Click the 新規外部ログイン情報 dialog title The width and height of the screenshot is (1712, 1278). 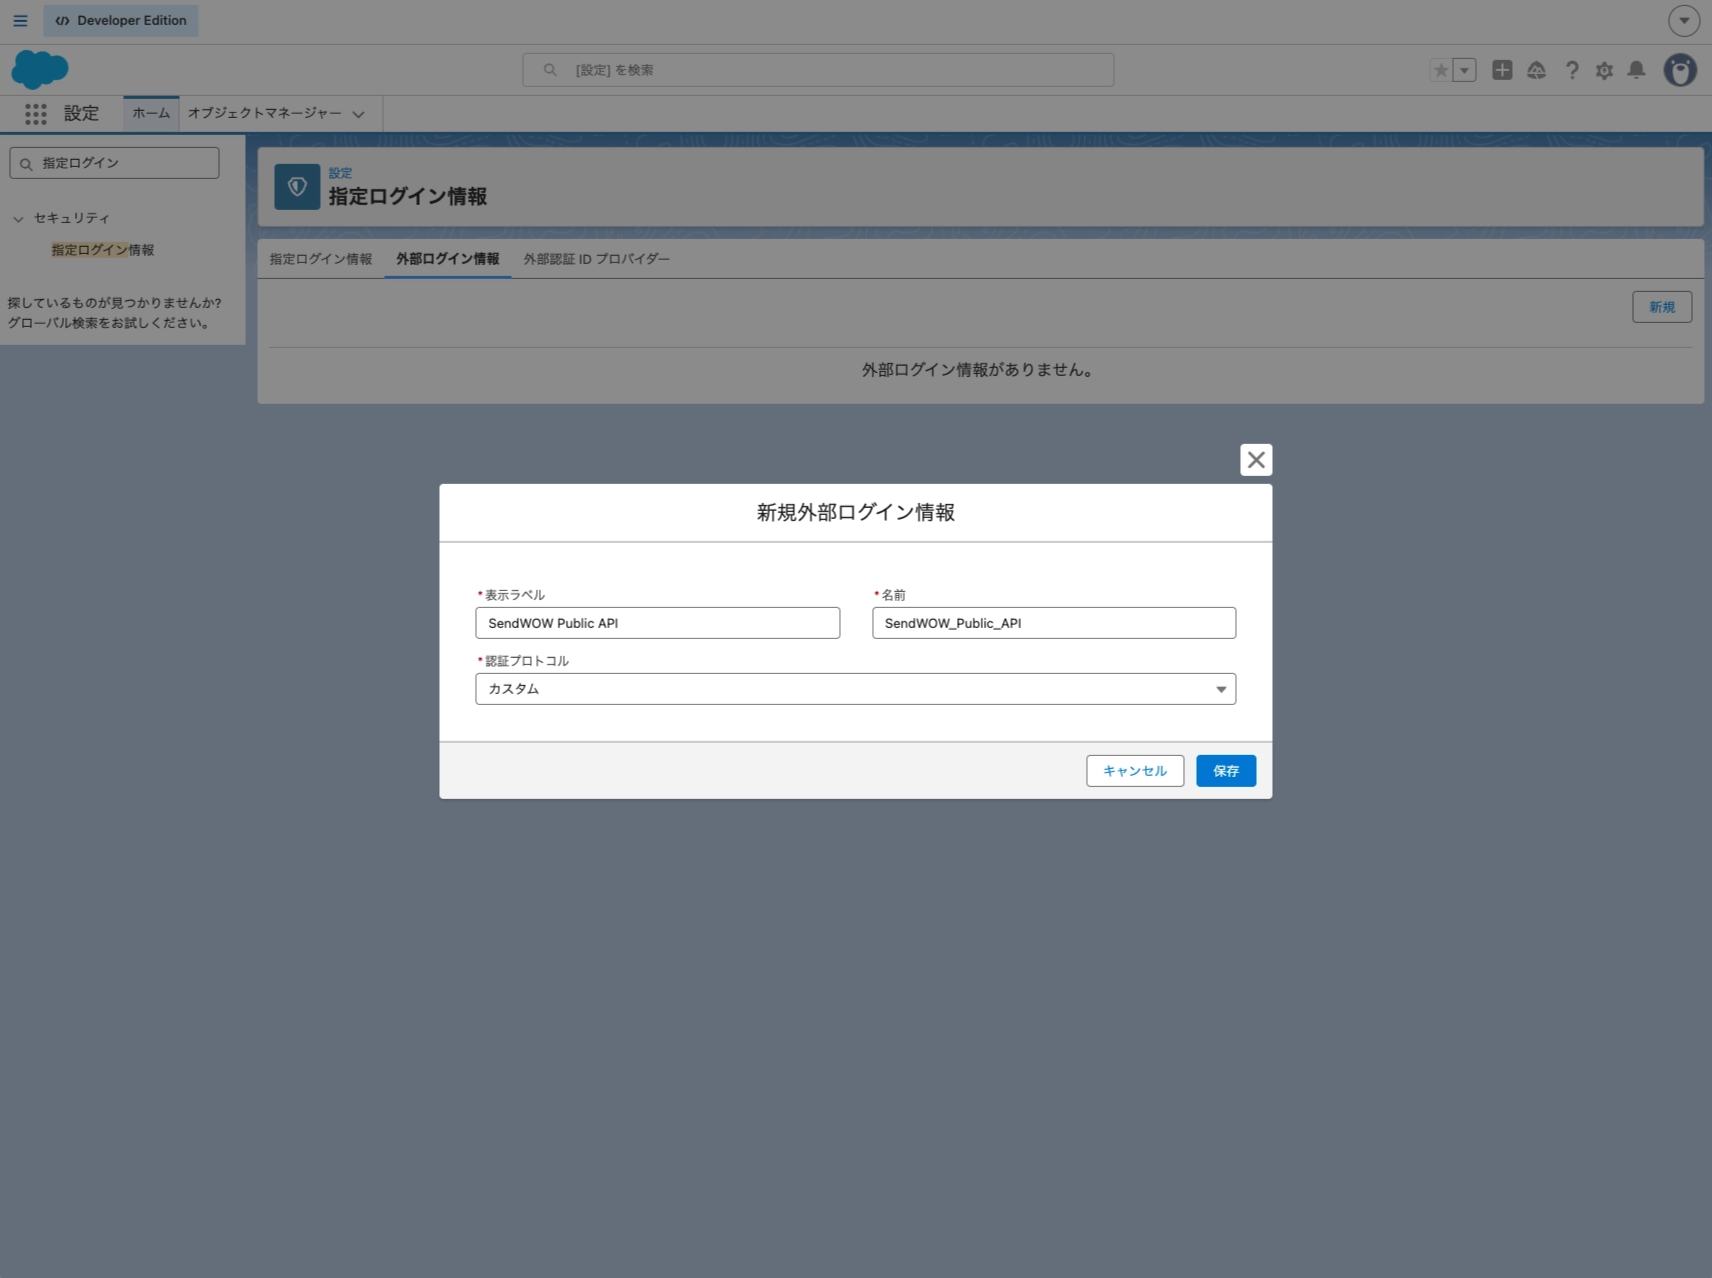pos(856,513)
